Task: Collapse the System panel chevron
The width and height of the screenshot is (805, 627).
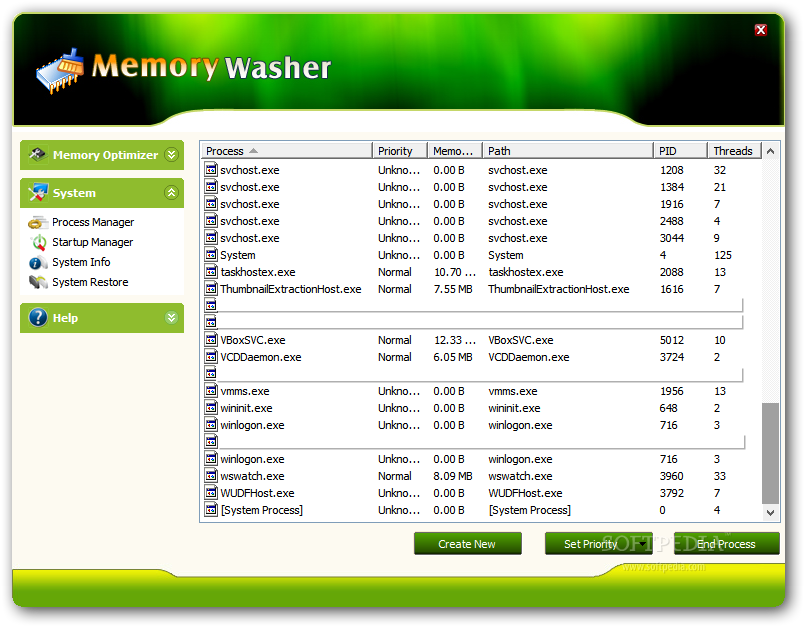Action: [171, 193]
